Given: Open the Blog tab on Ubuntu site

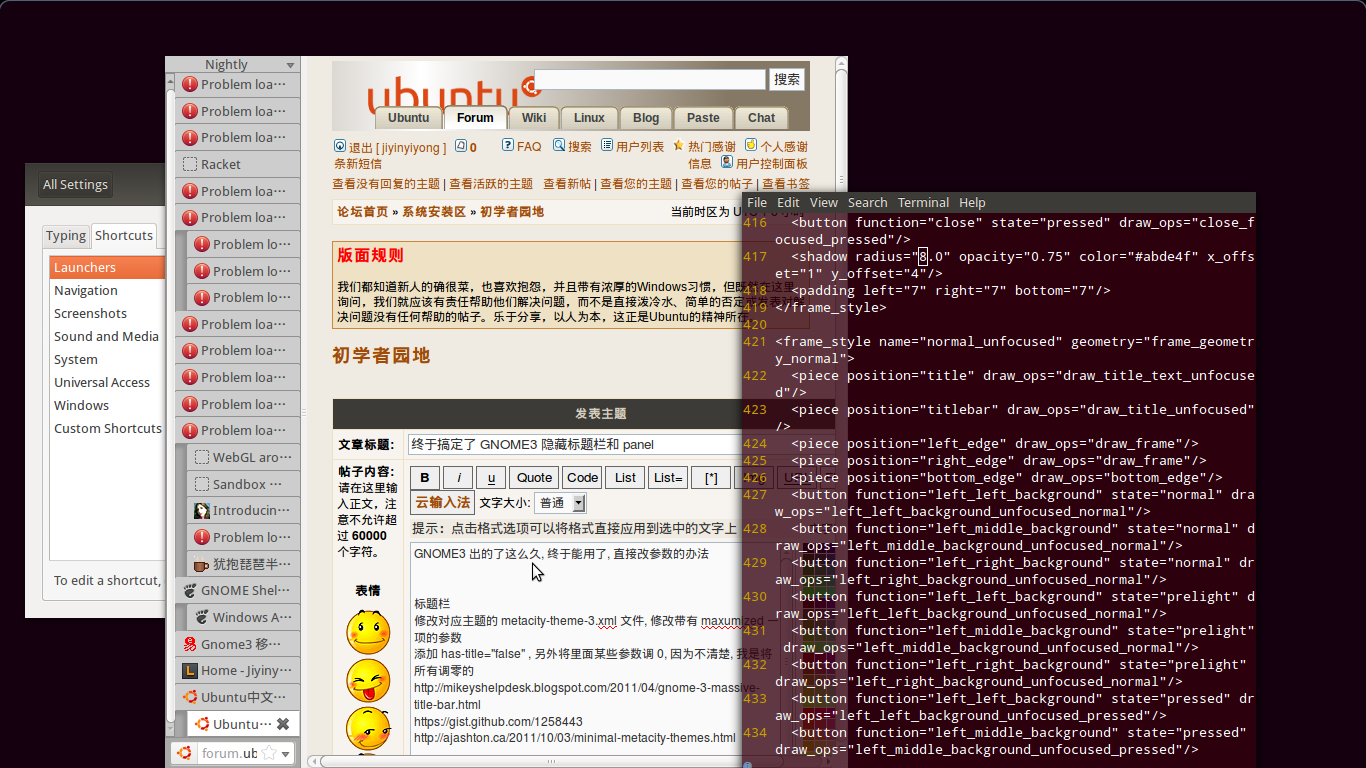Looking at the screenshot, I should click(x=646, y=118).
